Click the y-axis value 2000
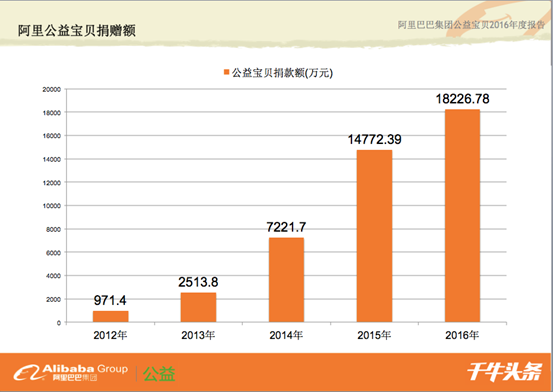Screen dimensions: 553x392 53,299
